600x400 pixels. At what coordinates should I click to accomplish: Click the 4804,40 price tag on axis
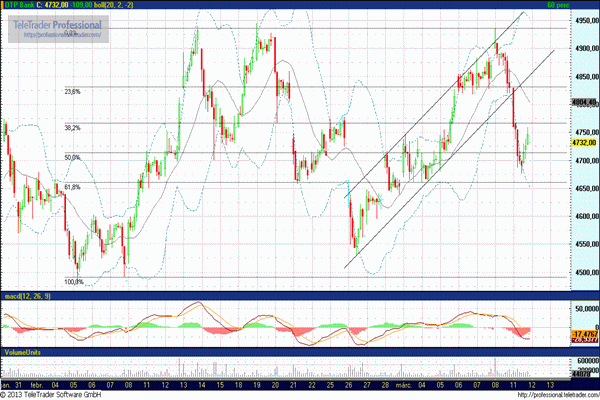[584, 102]
